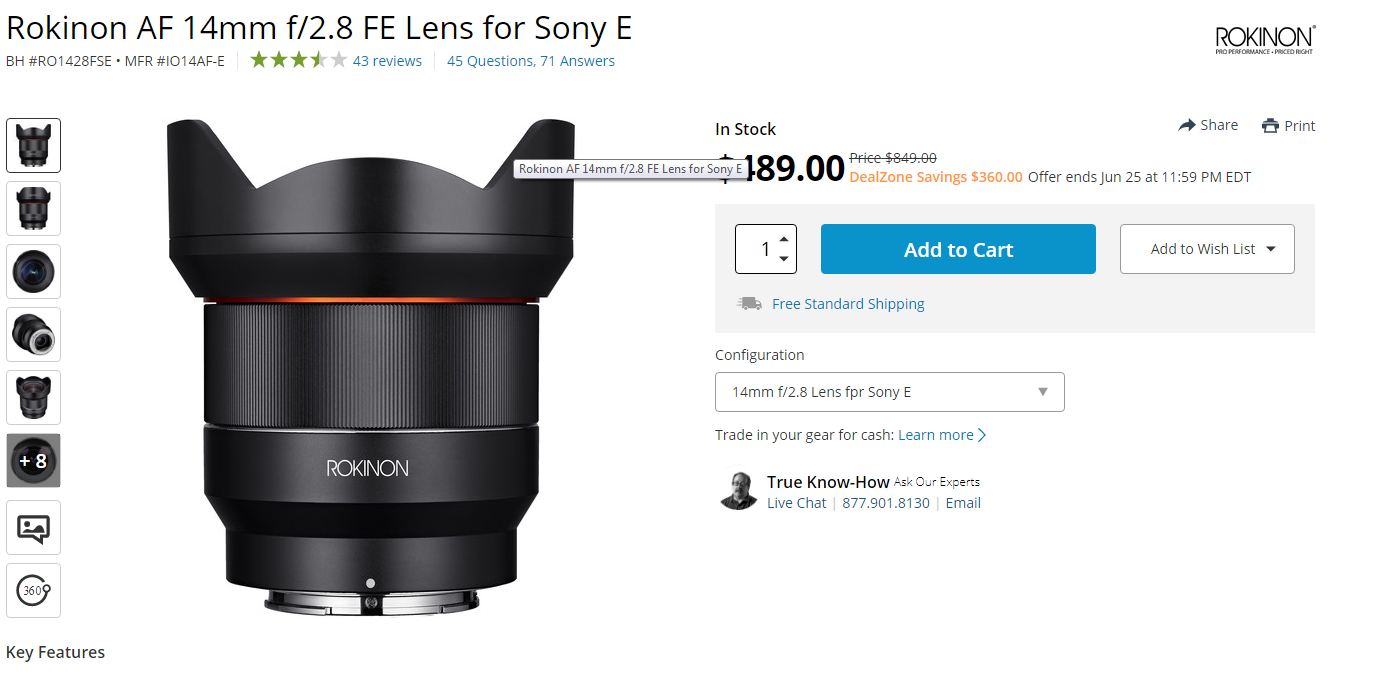Expand the Add to Wish List dropdown

(1207, 249)
